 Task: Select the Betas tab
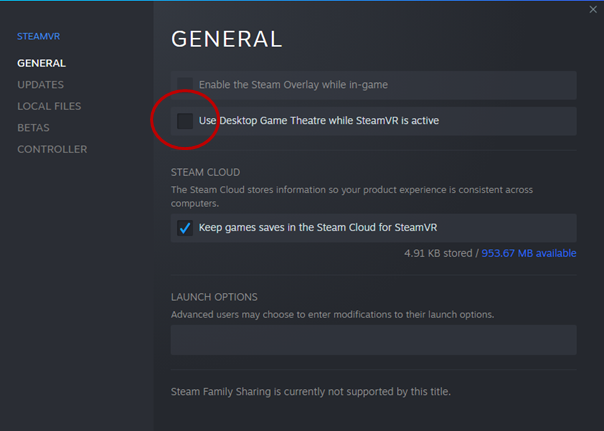(33, 128)
